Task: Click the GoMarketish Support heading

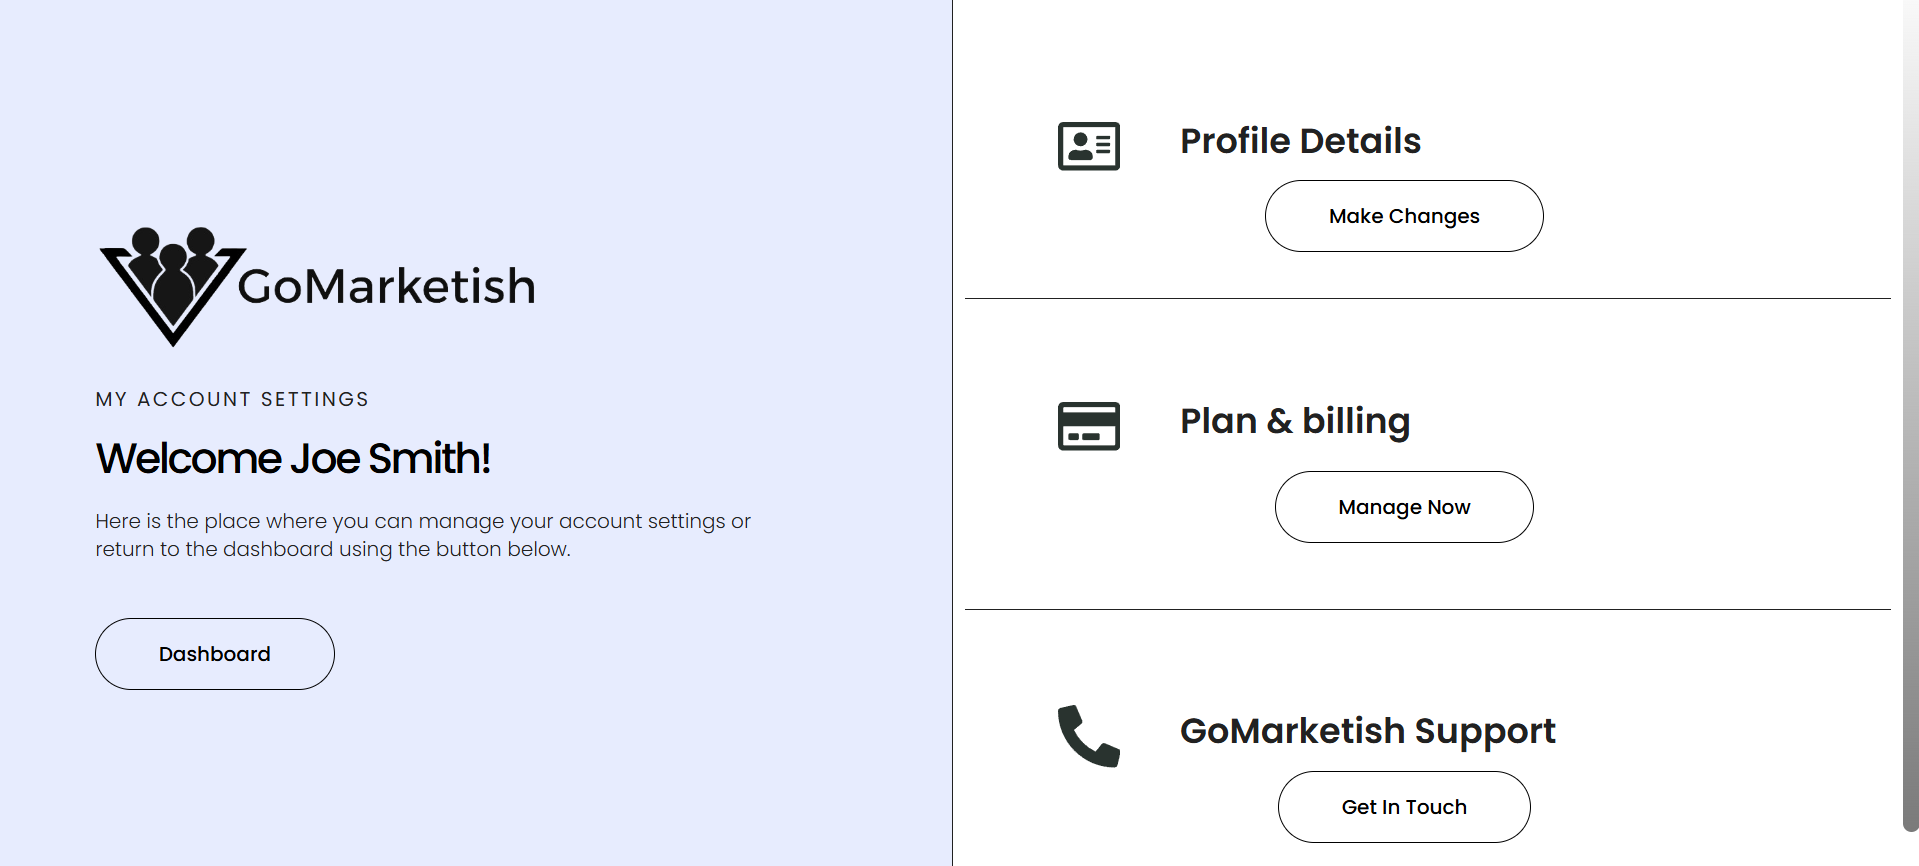Action: coord(1367,731)
